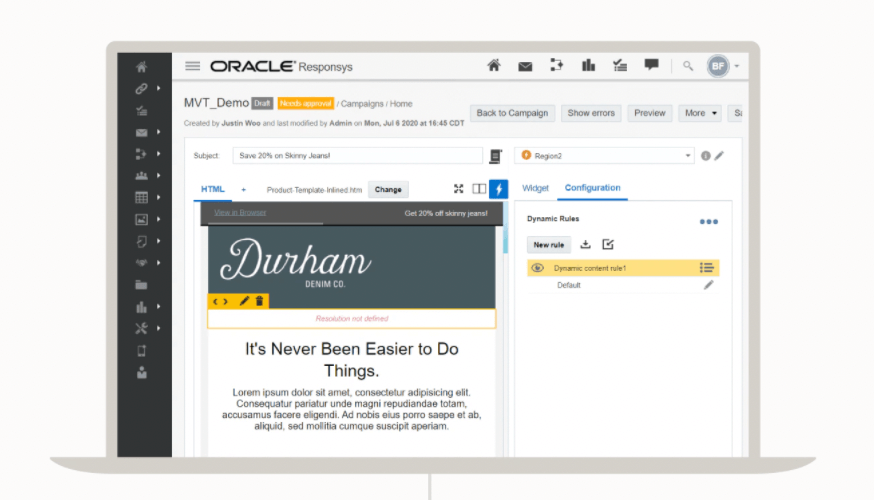Image resolution: width=874 pixels, height=500 pixels.
Task: Open the hamburger menu next to Oracle logo
Action: click(192, 66)
